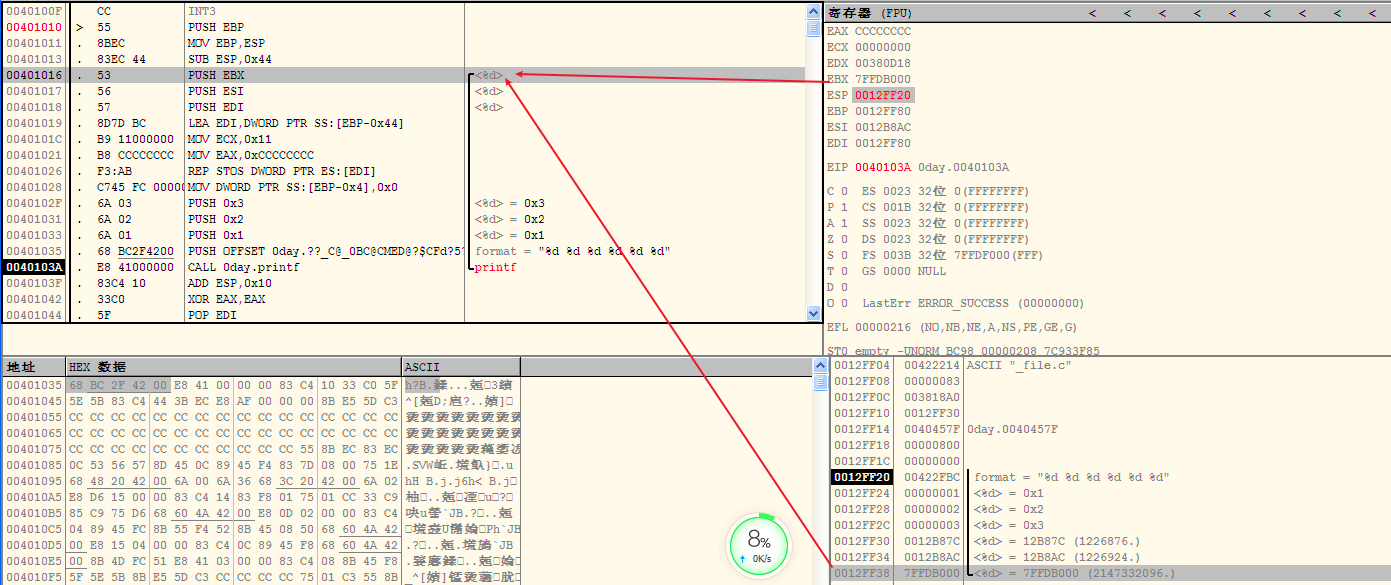This screenshot has height=585, width=1391.
Task: Select stack row with ASCII "_file.c"
Action: tap(1110, 365)
